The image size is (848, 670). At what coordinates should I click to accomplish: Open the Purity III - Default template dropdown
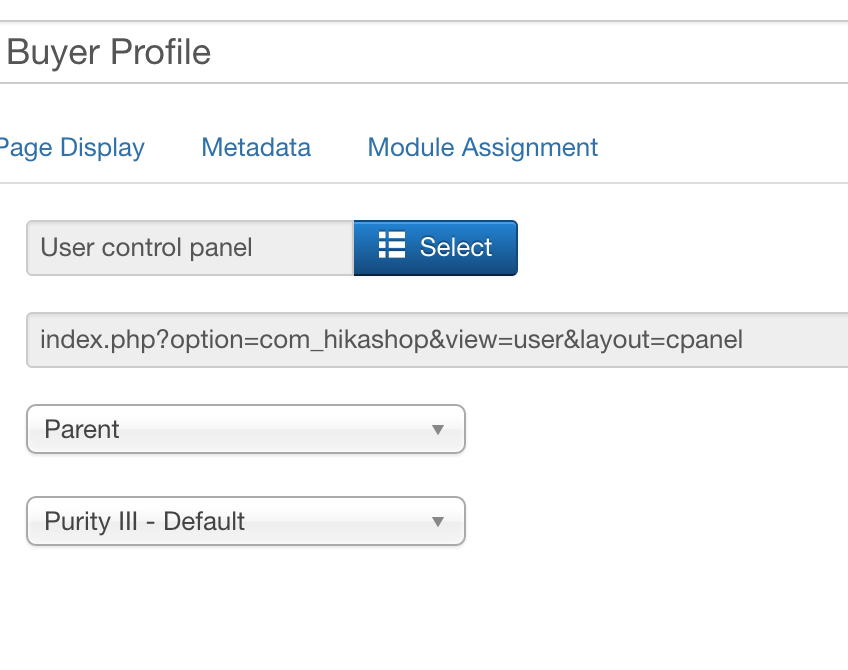tap(245, 522)
